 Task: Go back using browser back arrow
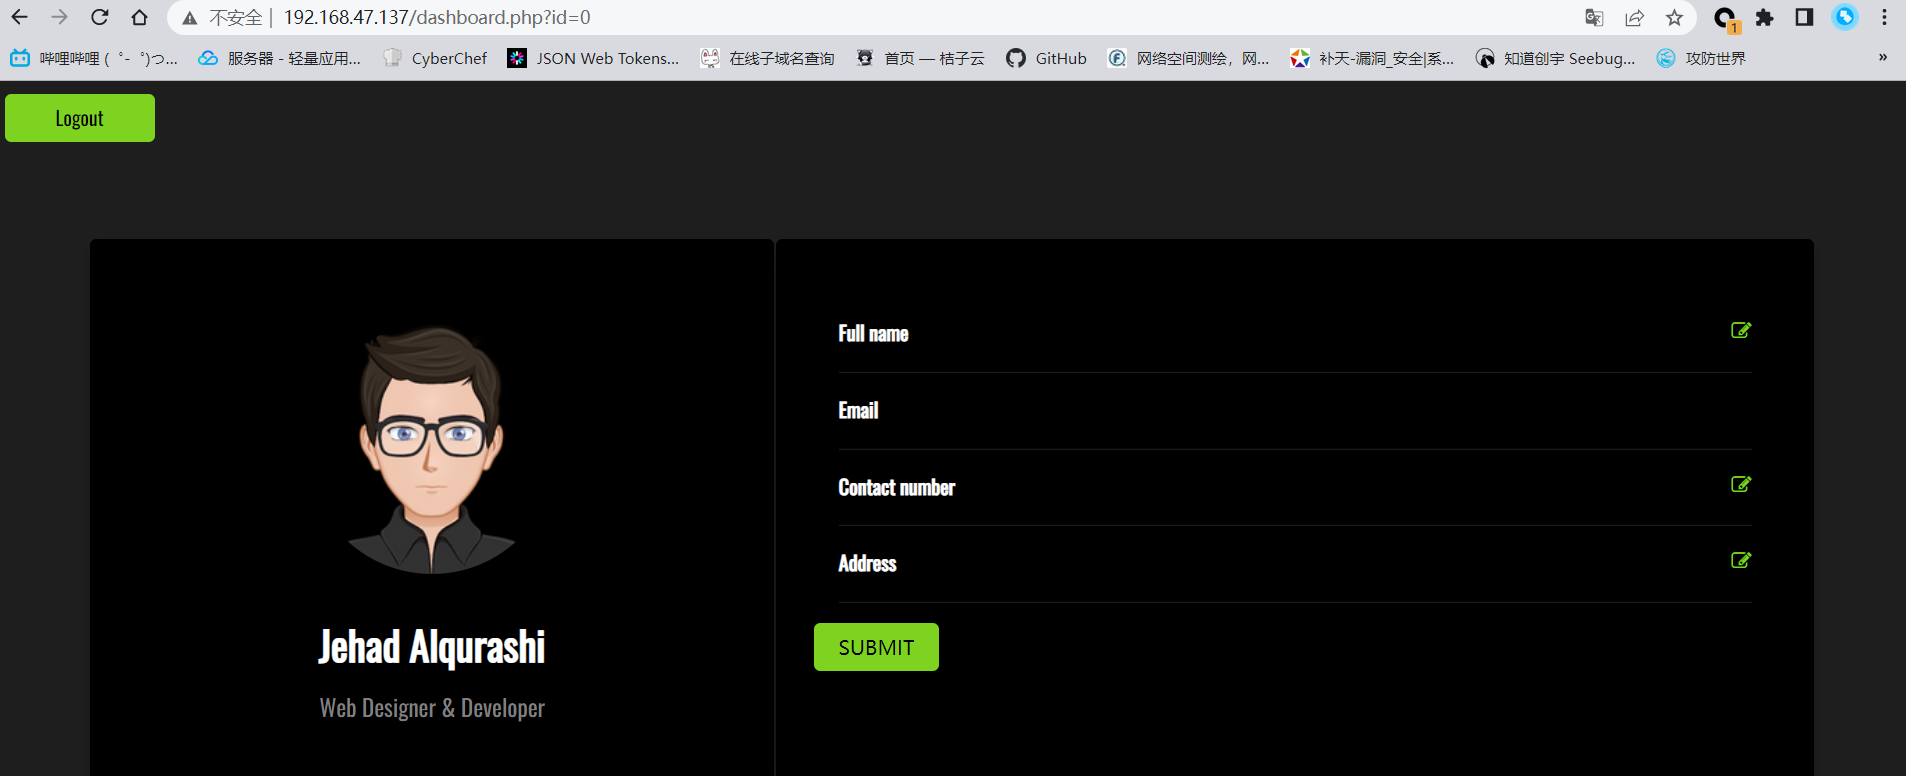tap(20, 17)
